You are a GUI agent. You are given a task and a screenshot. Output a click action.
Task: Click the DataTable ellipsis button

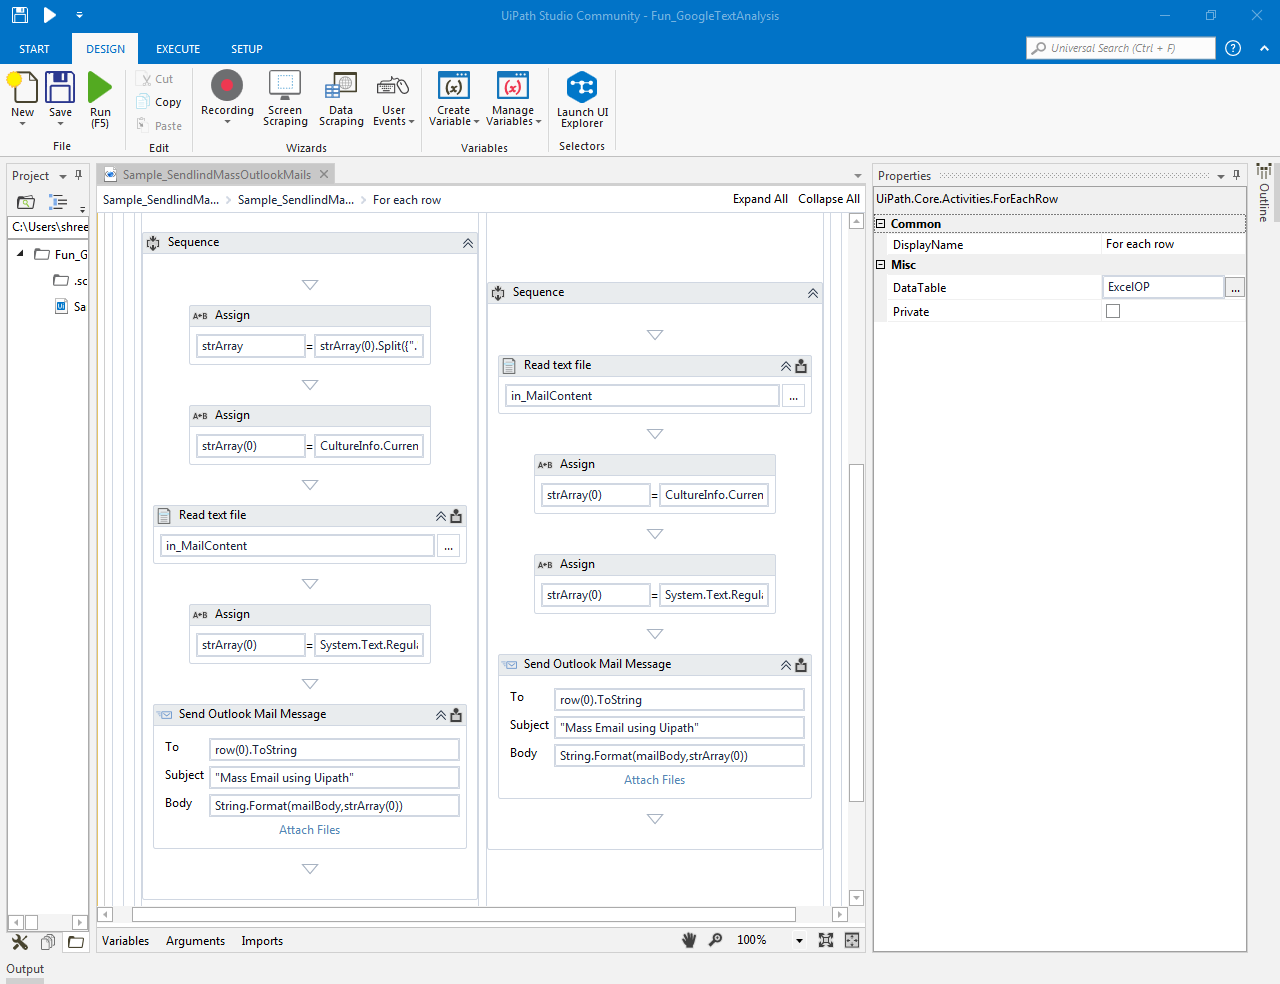pos(1236,287)
